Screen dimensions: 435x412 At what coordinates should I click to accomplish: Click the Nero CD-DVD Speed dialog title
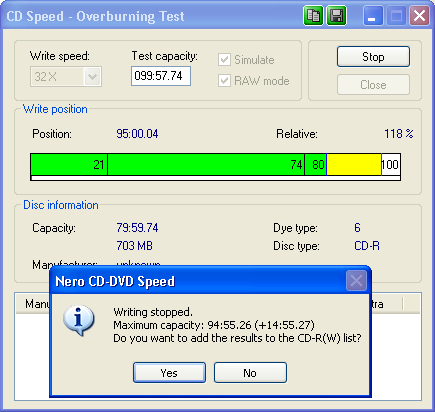pyautogui.click(x=115, y=281)
